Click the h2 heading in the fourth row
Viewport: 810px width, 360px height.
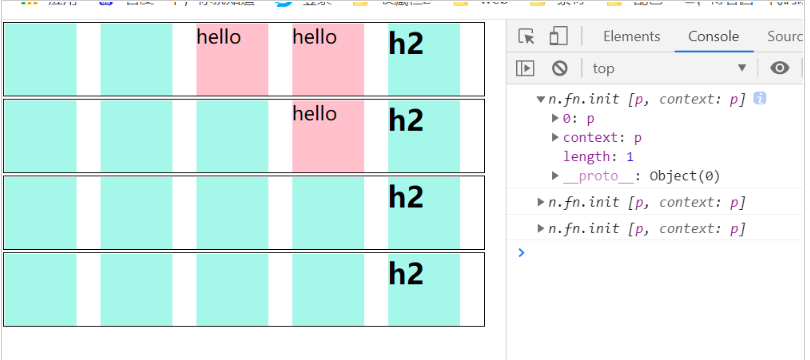406,273
